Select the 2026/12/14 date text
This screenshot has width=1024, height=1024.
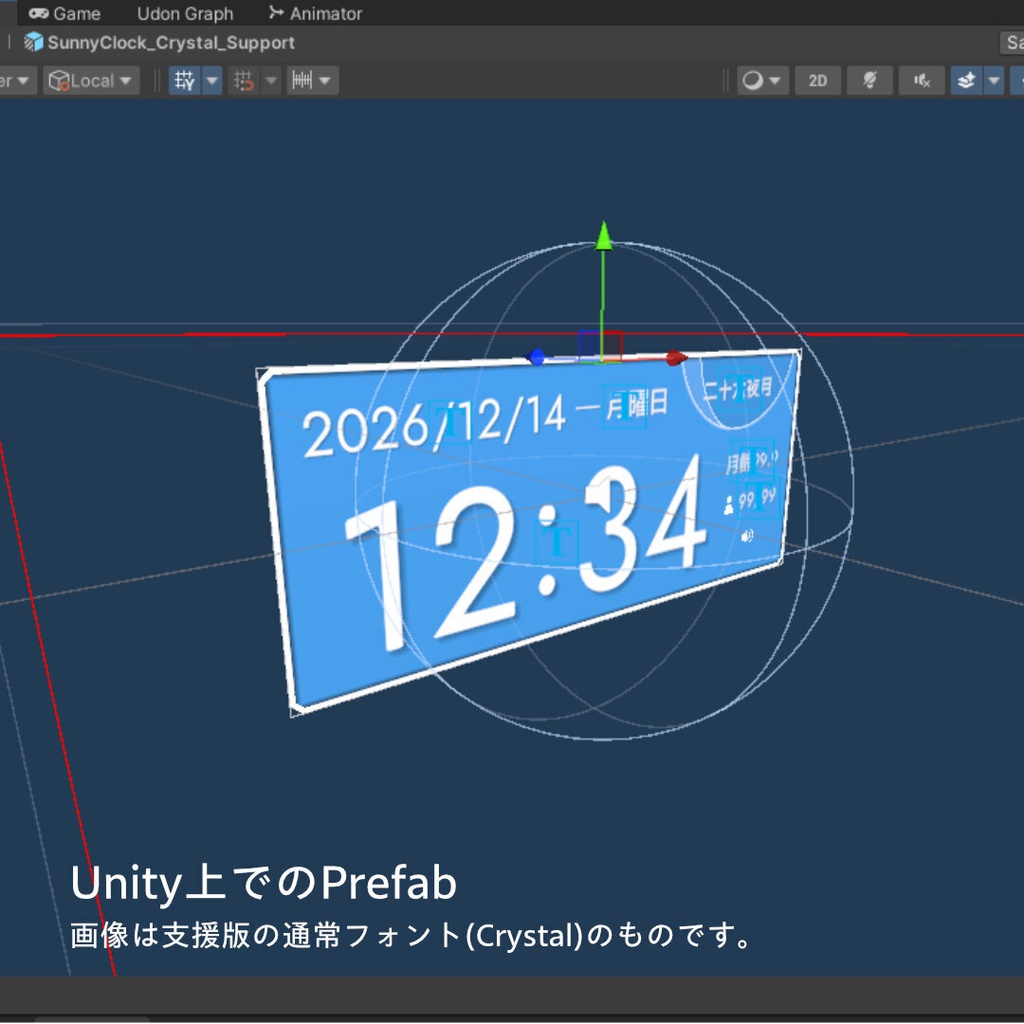click(435, 424)
